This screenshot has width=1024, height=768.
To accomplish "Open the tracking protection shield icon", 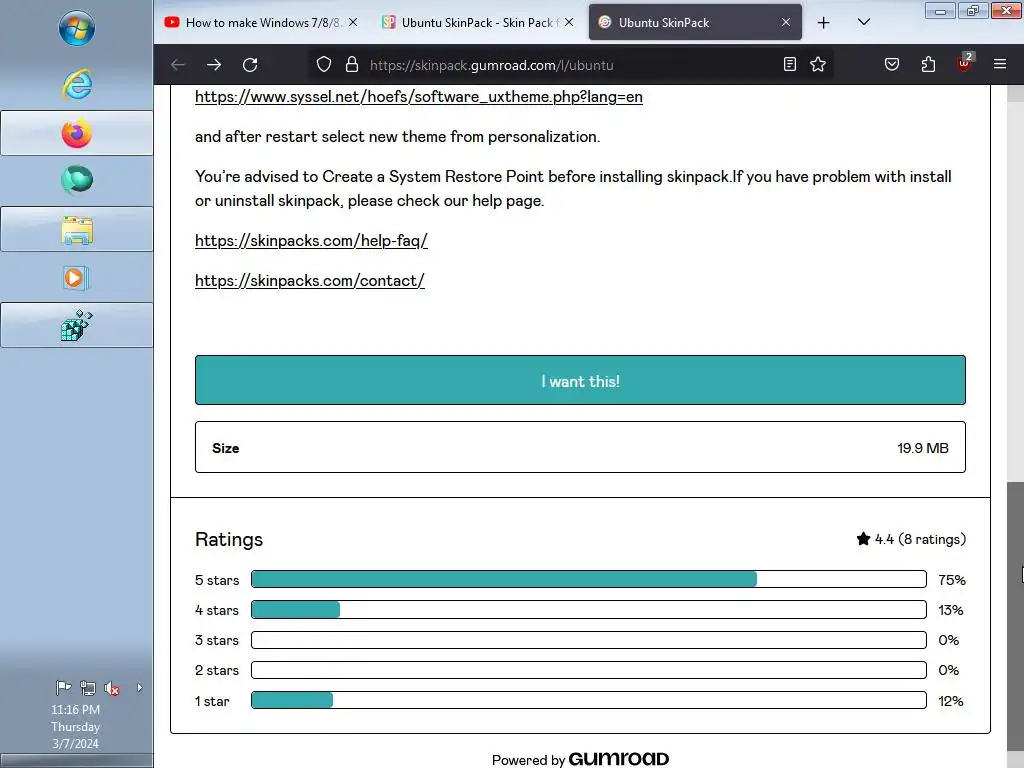I will (x=324, y=65).
